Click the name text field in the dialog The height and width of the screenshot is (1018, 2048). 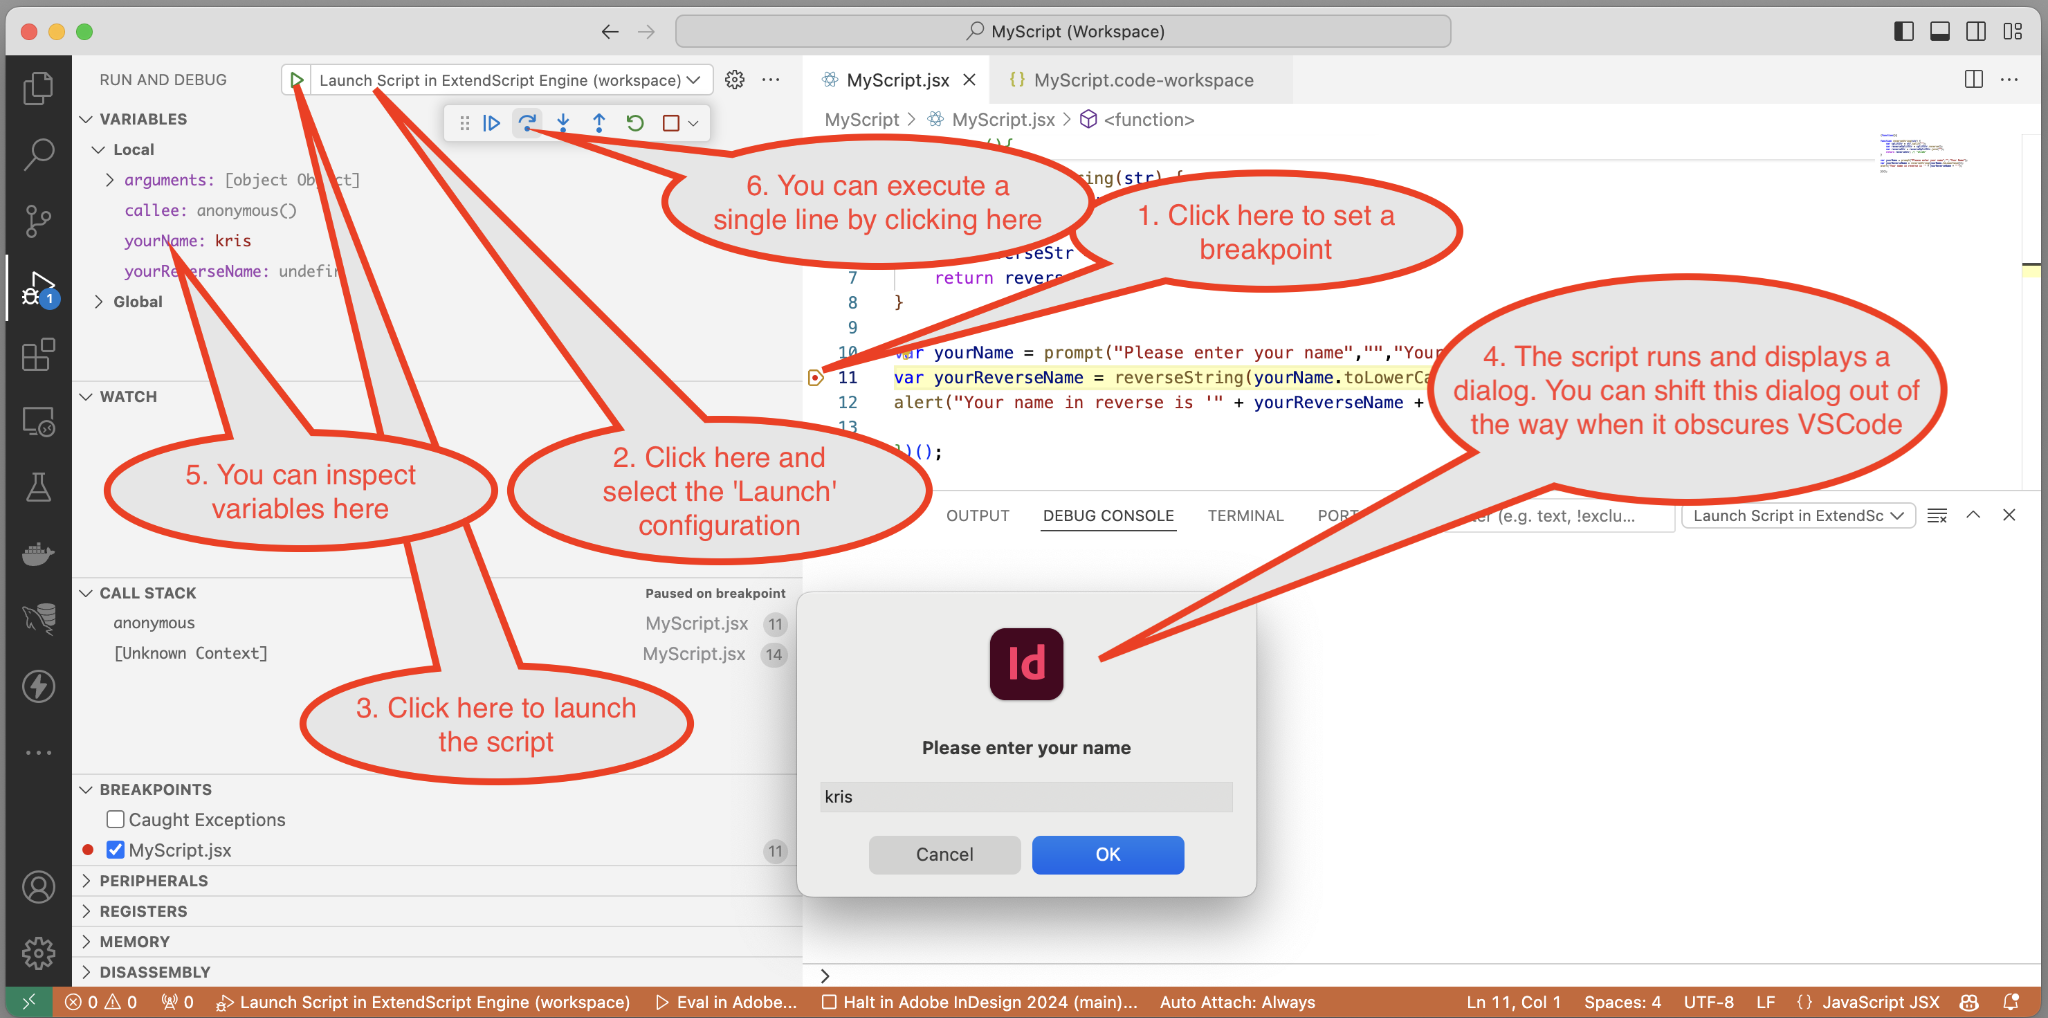(1026, 797)
